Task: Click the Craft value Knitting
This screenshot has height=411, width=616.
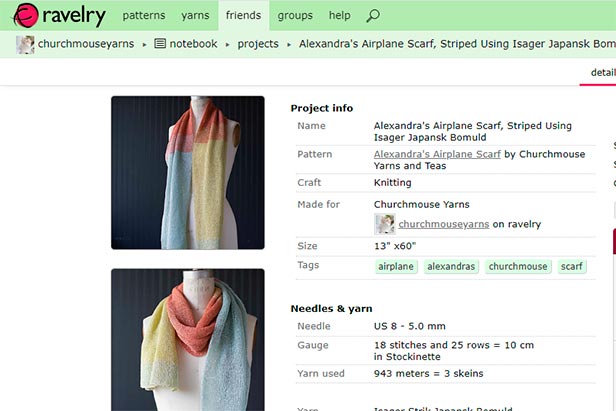Action: pos(392,183)
